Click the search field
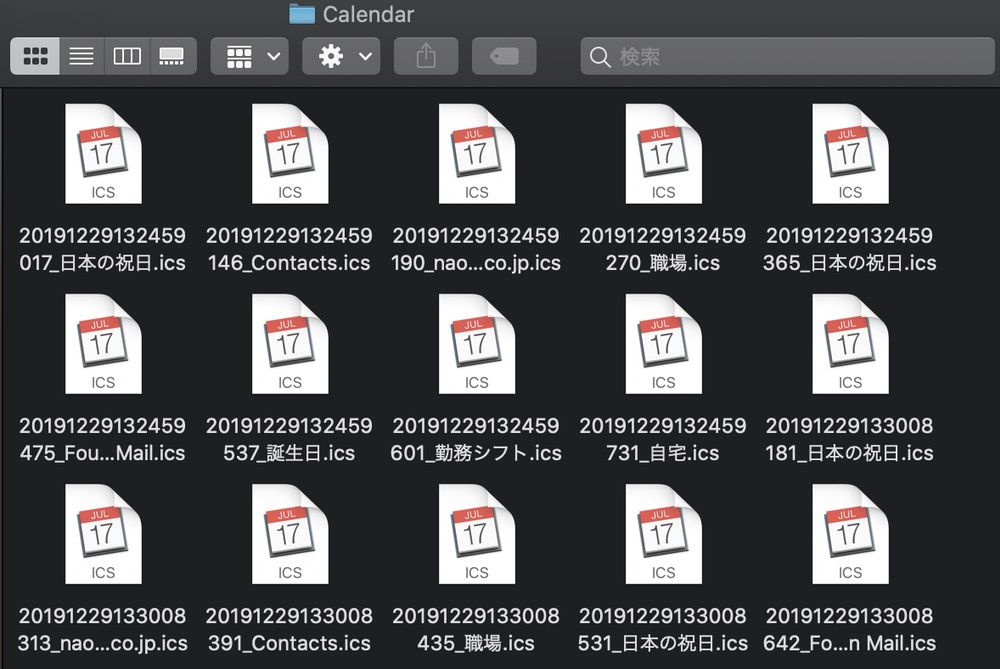Image resolution: width=1000 pixels, height=669 pixels. 790,56
